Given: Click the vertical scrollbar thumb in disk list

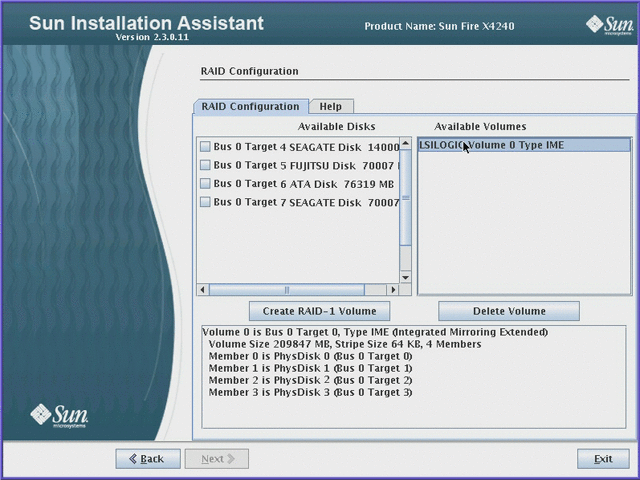Looking at the screenshot, I should click(405, 198).
